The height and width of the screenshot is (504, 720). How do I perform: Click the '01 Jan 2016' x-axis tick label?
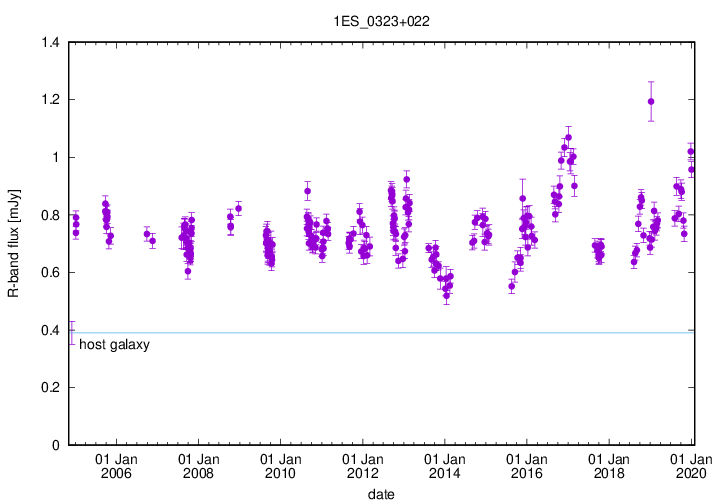click(x=527, y=466)
